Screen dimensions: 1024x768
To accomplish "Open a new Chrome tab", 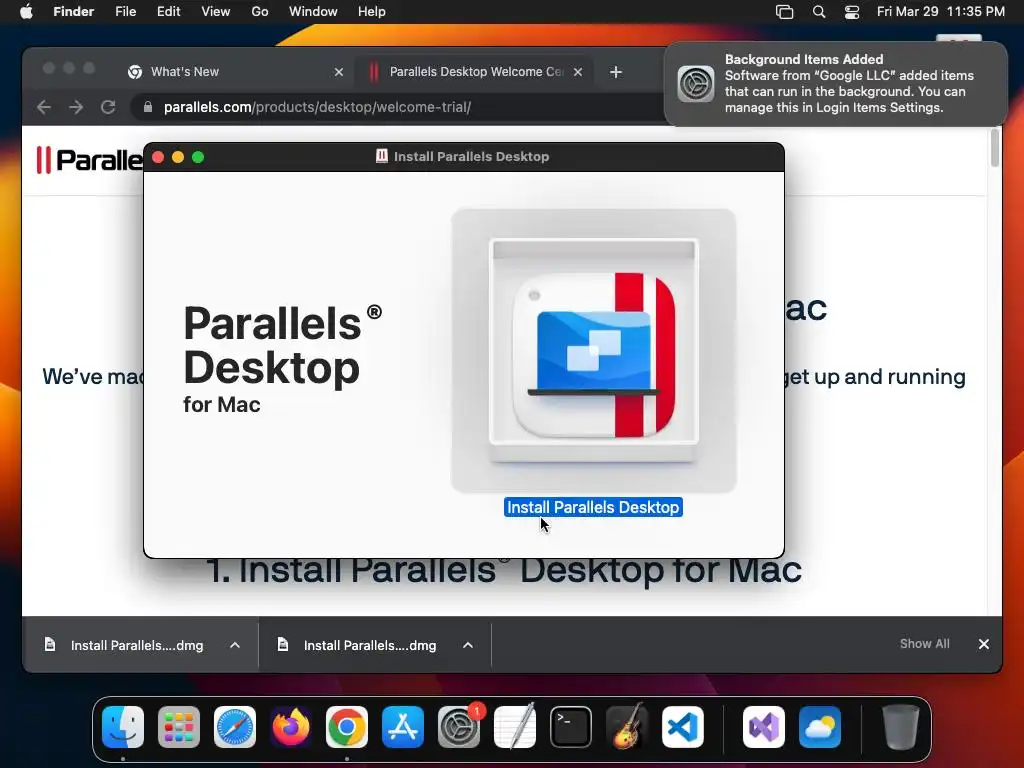I will point(616,72).
